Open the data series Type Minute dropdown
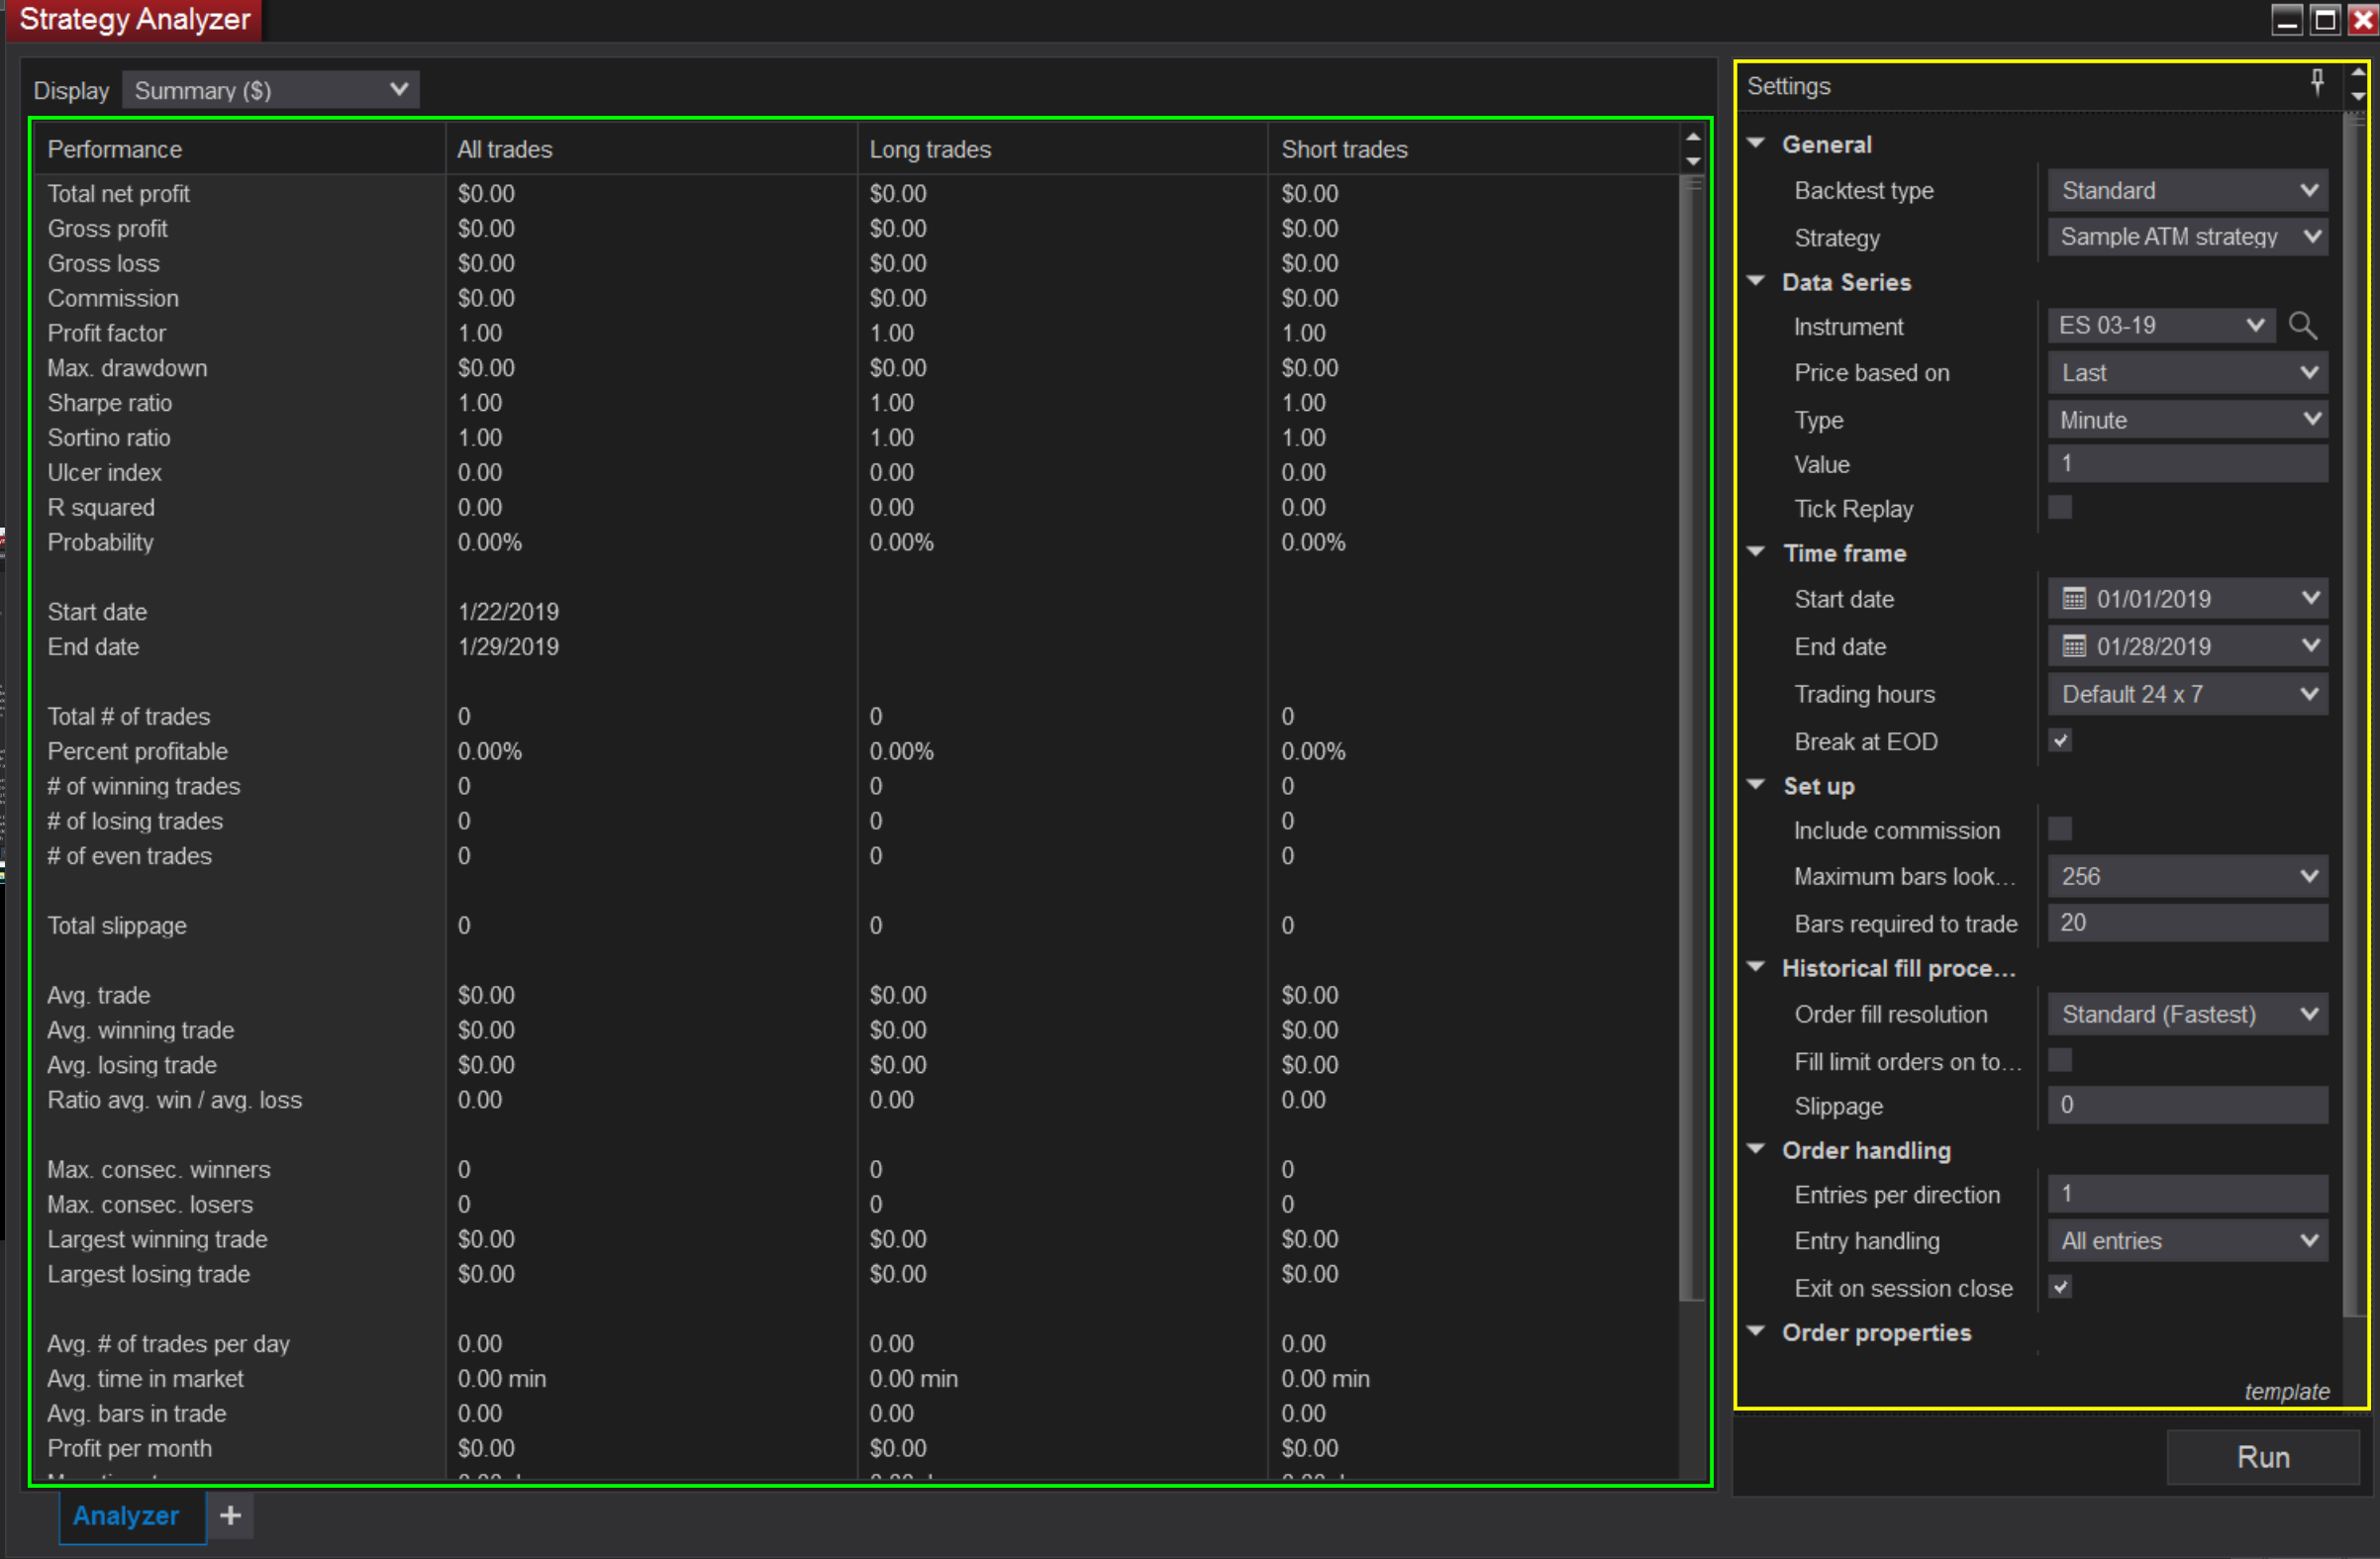The height and width of the screenshot is (1559, 2380). (2187, 420)
